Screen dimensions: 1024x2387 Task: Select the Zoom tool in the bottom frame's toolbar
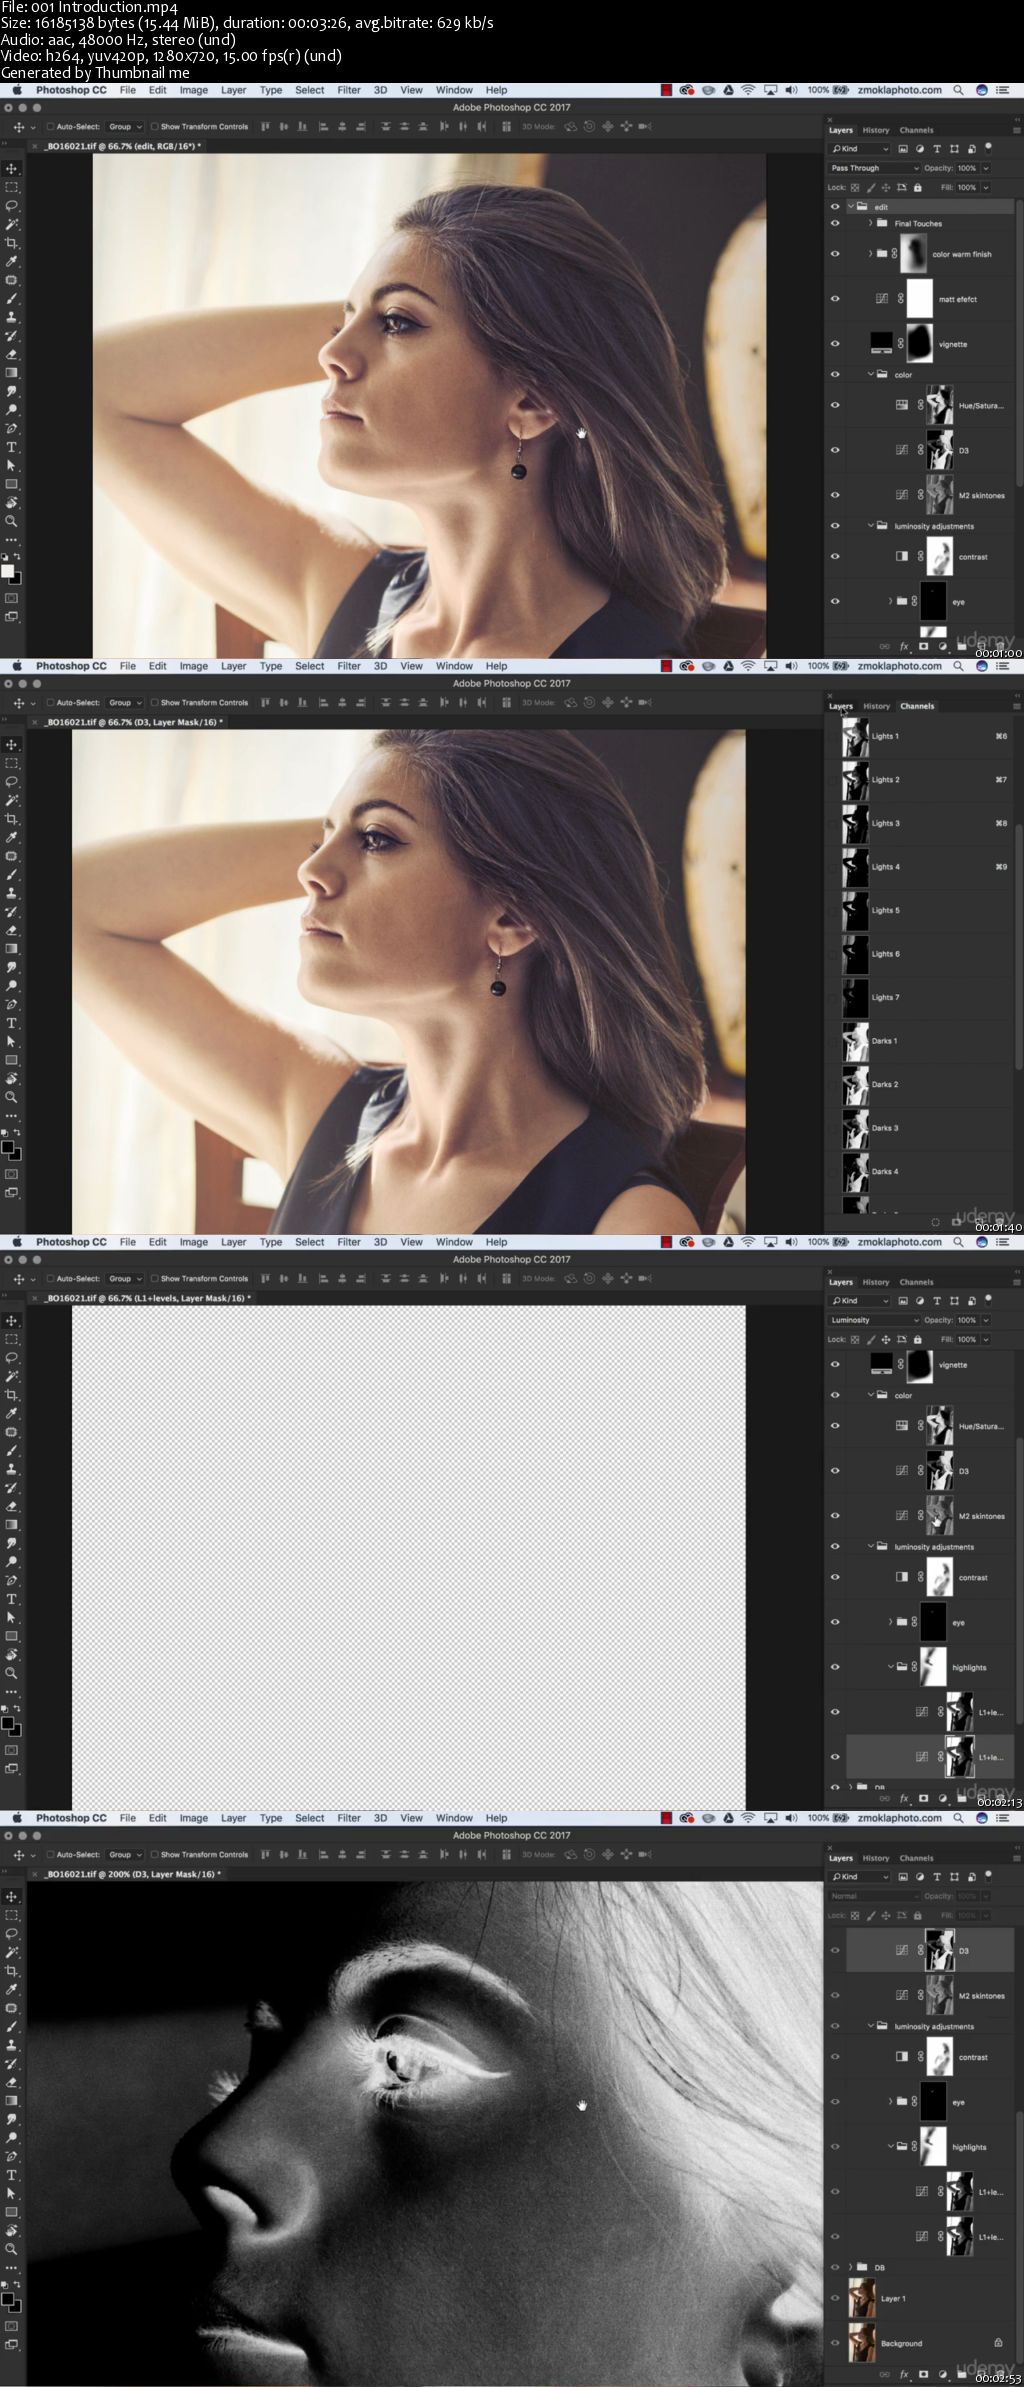click(x=12, y=2248)
